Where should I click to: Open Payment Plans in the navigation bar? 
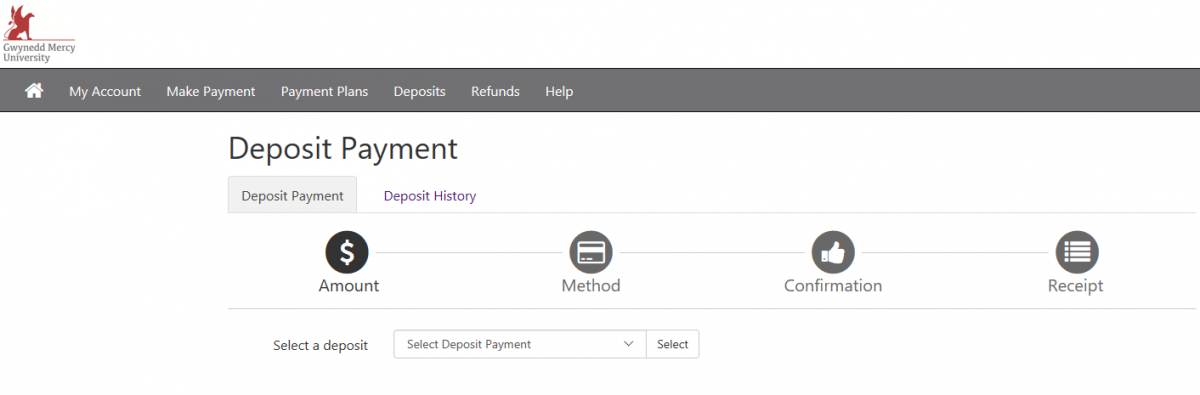click(x=324, y=91)
